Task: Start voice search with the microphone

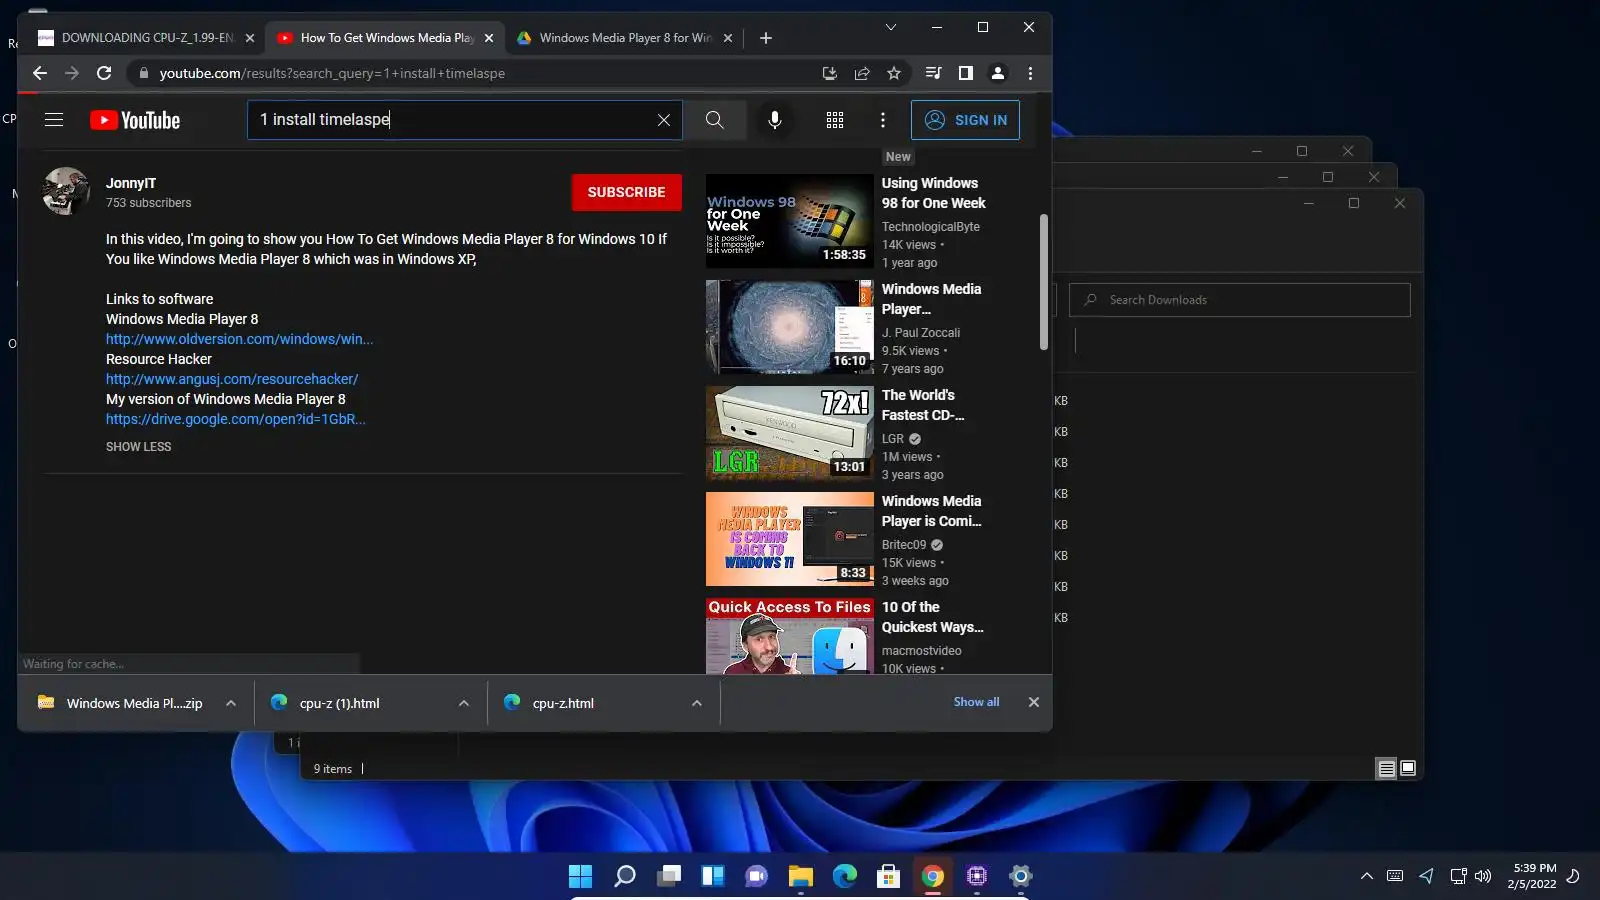Action: (x=775, y=120)
